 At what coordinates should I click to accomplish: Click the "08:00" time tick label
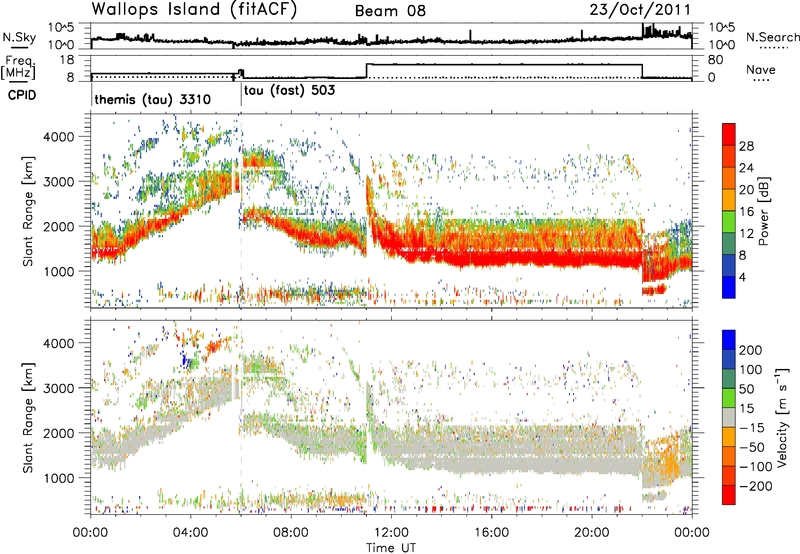(291, 533)
